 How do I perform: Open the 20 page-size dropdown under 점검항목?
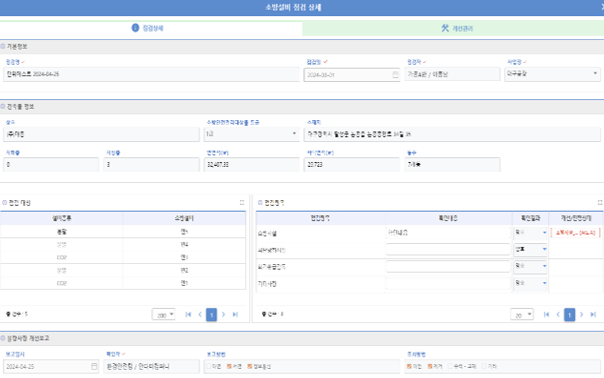click(x=522, y=315)
